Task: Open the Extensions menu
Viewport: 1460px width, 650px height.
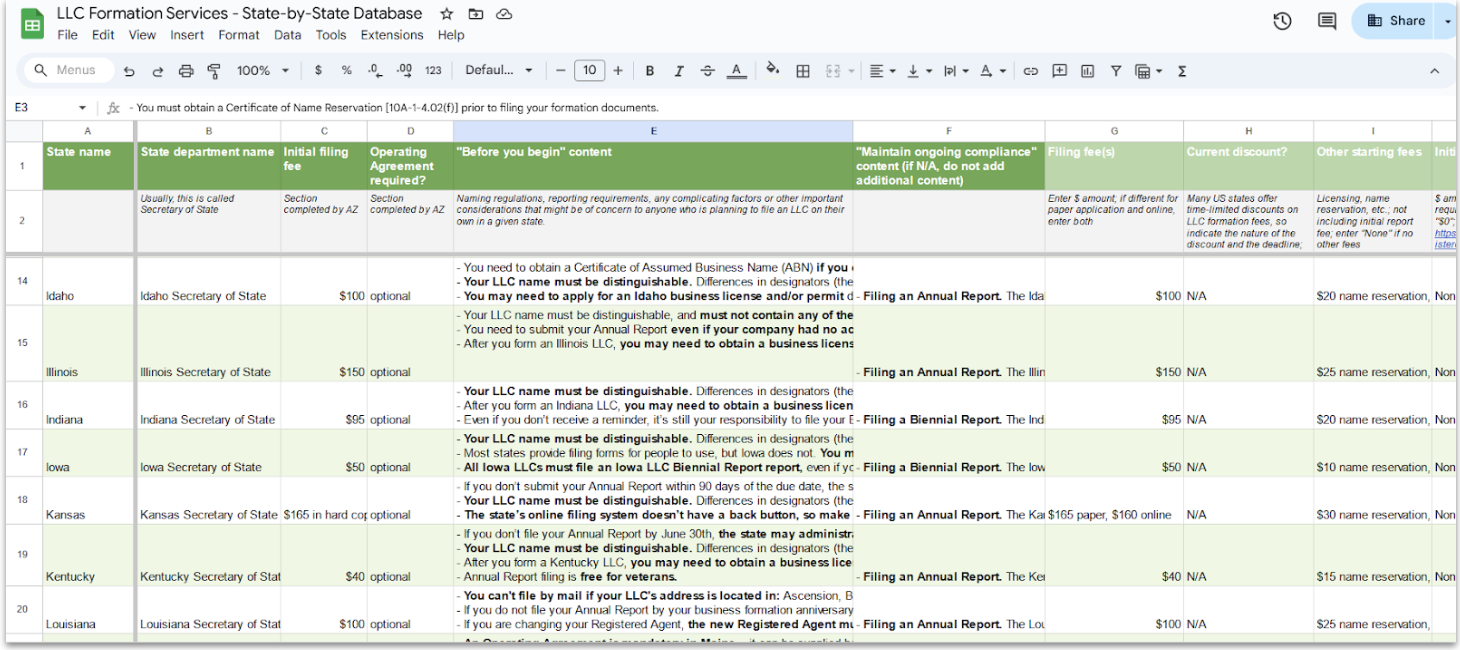Action: point(392,34)
